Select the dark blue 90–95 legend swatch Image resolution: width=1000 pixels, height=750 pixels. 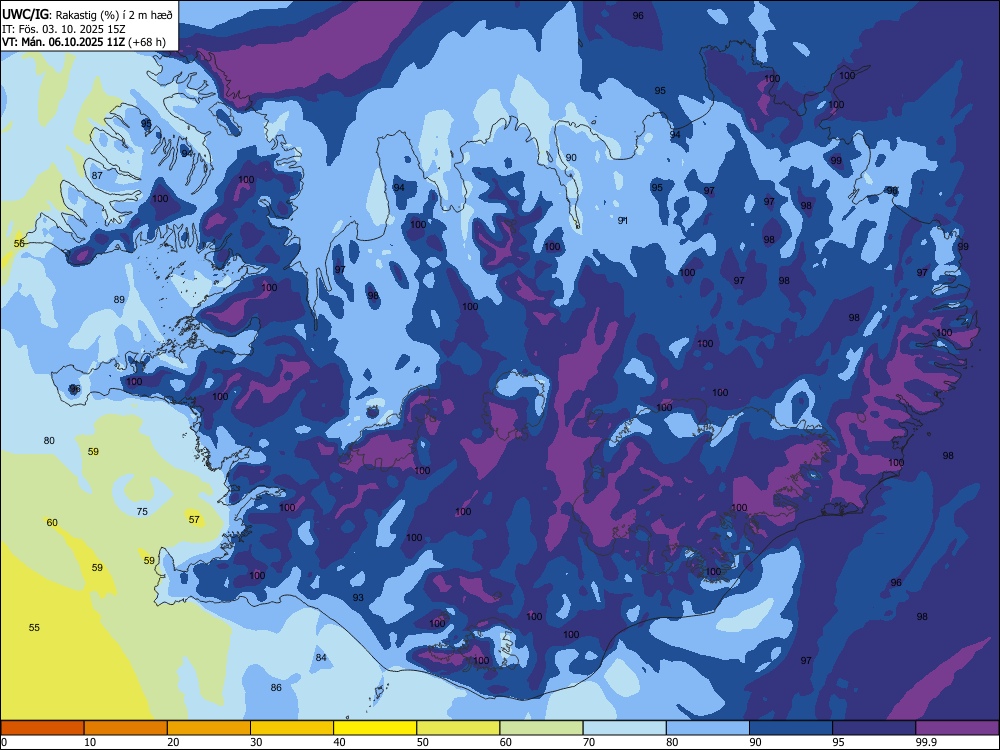click(791, 728)
